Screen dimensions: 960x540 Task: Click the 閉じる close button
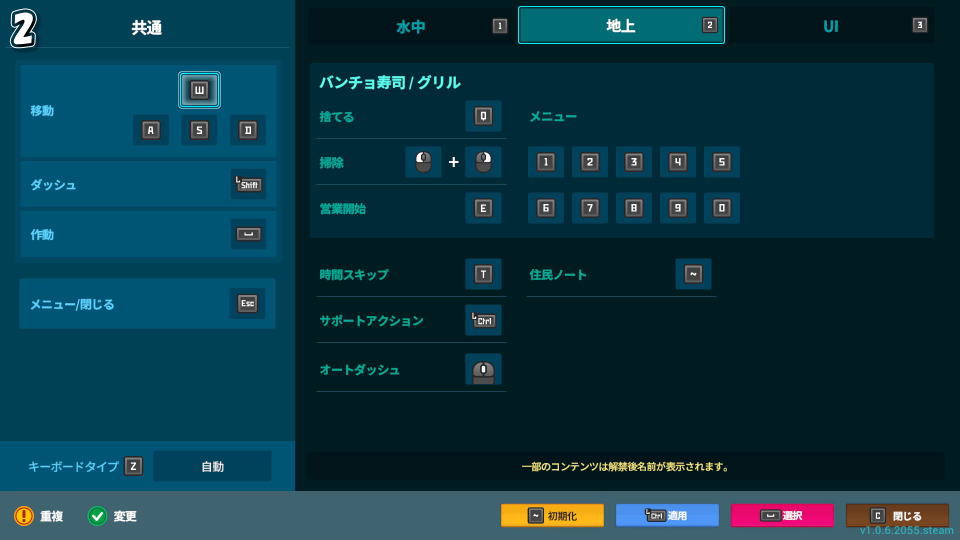point(898,516)
